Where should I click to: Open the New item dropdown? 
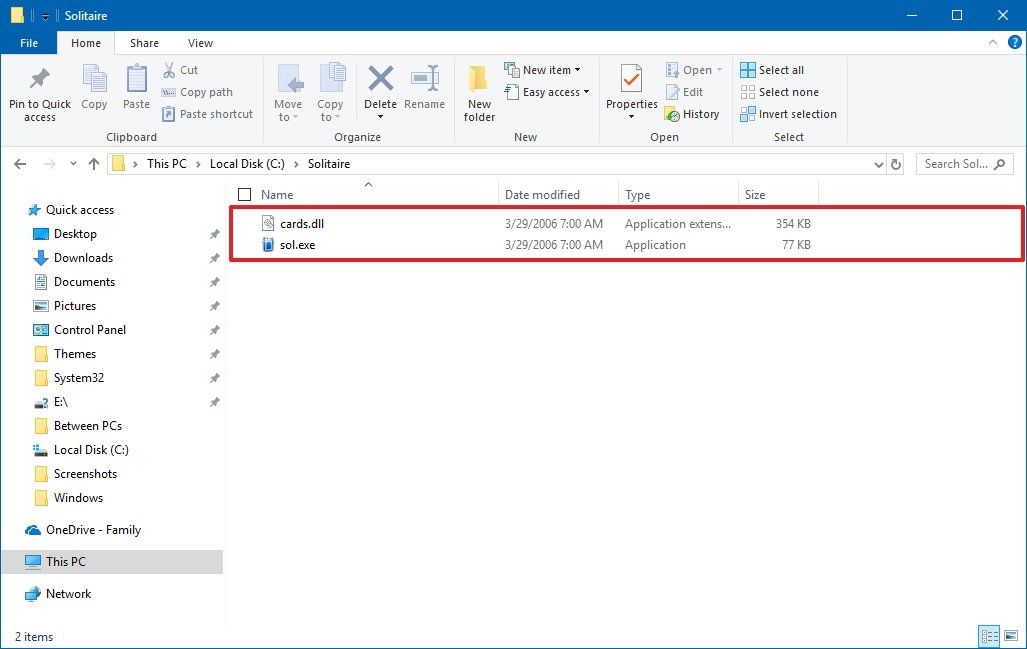click(545, 69)
